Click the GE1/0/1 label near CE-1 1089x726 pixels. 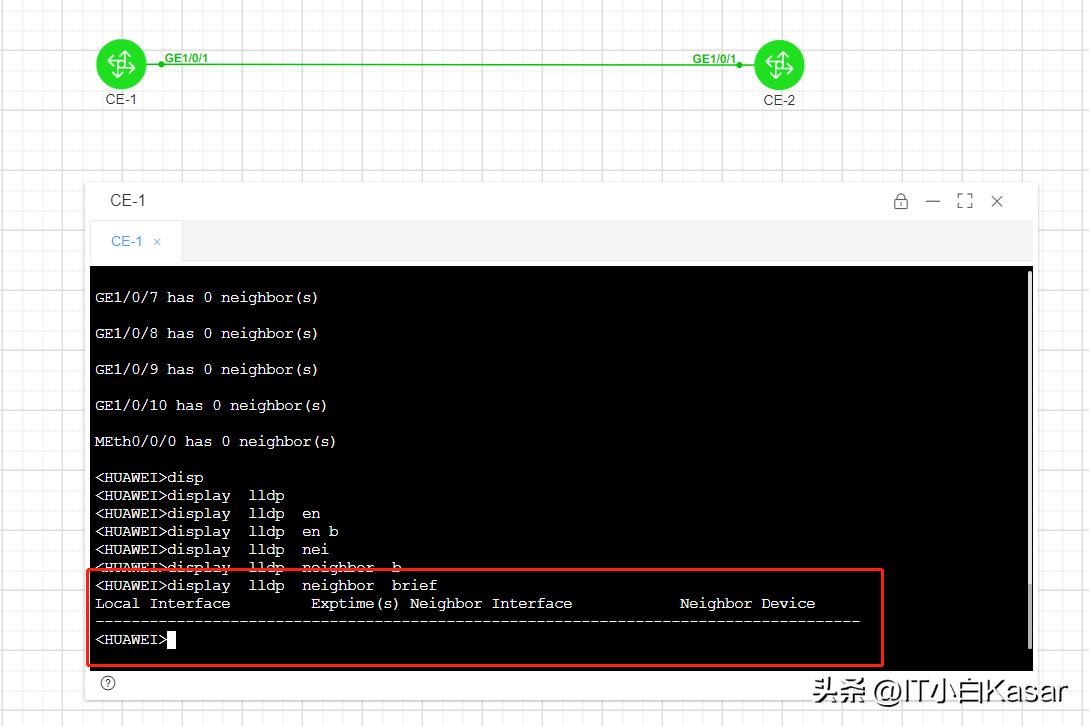(186, 58)
